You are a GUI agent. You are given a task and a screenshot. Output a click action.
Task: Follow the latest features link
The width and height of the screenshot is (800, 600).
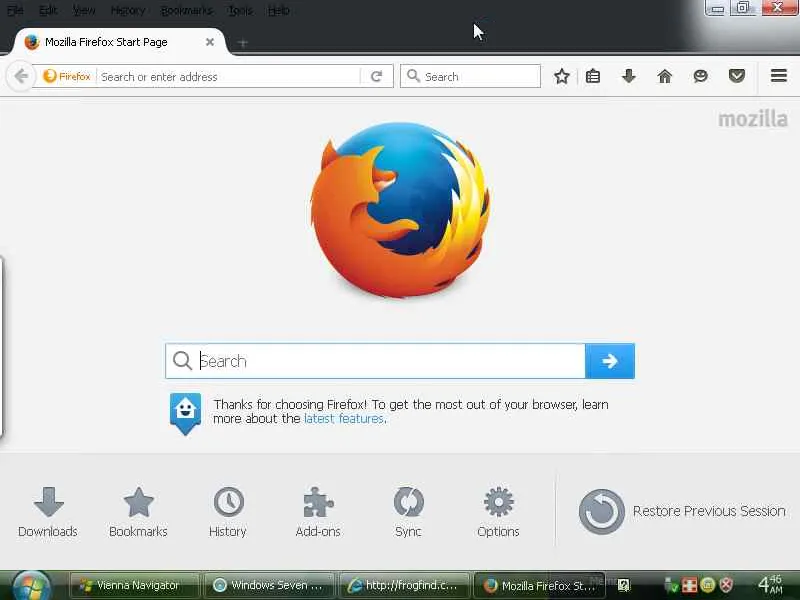344,419
